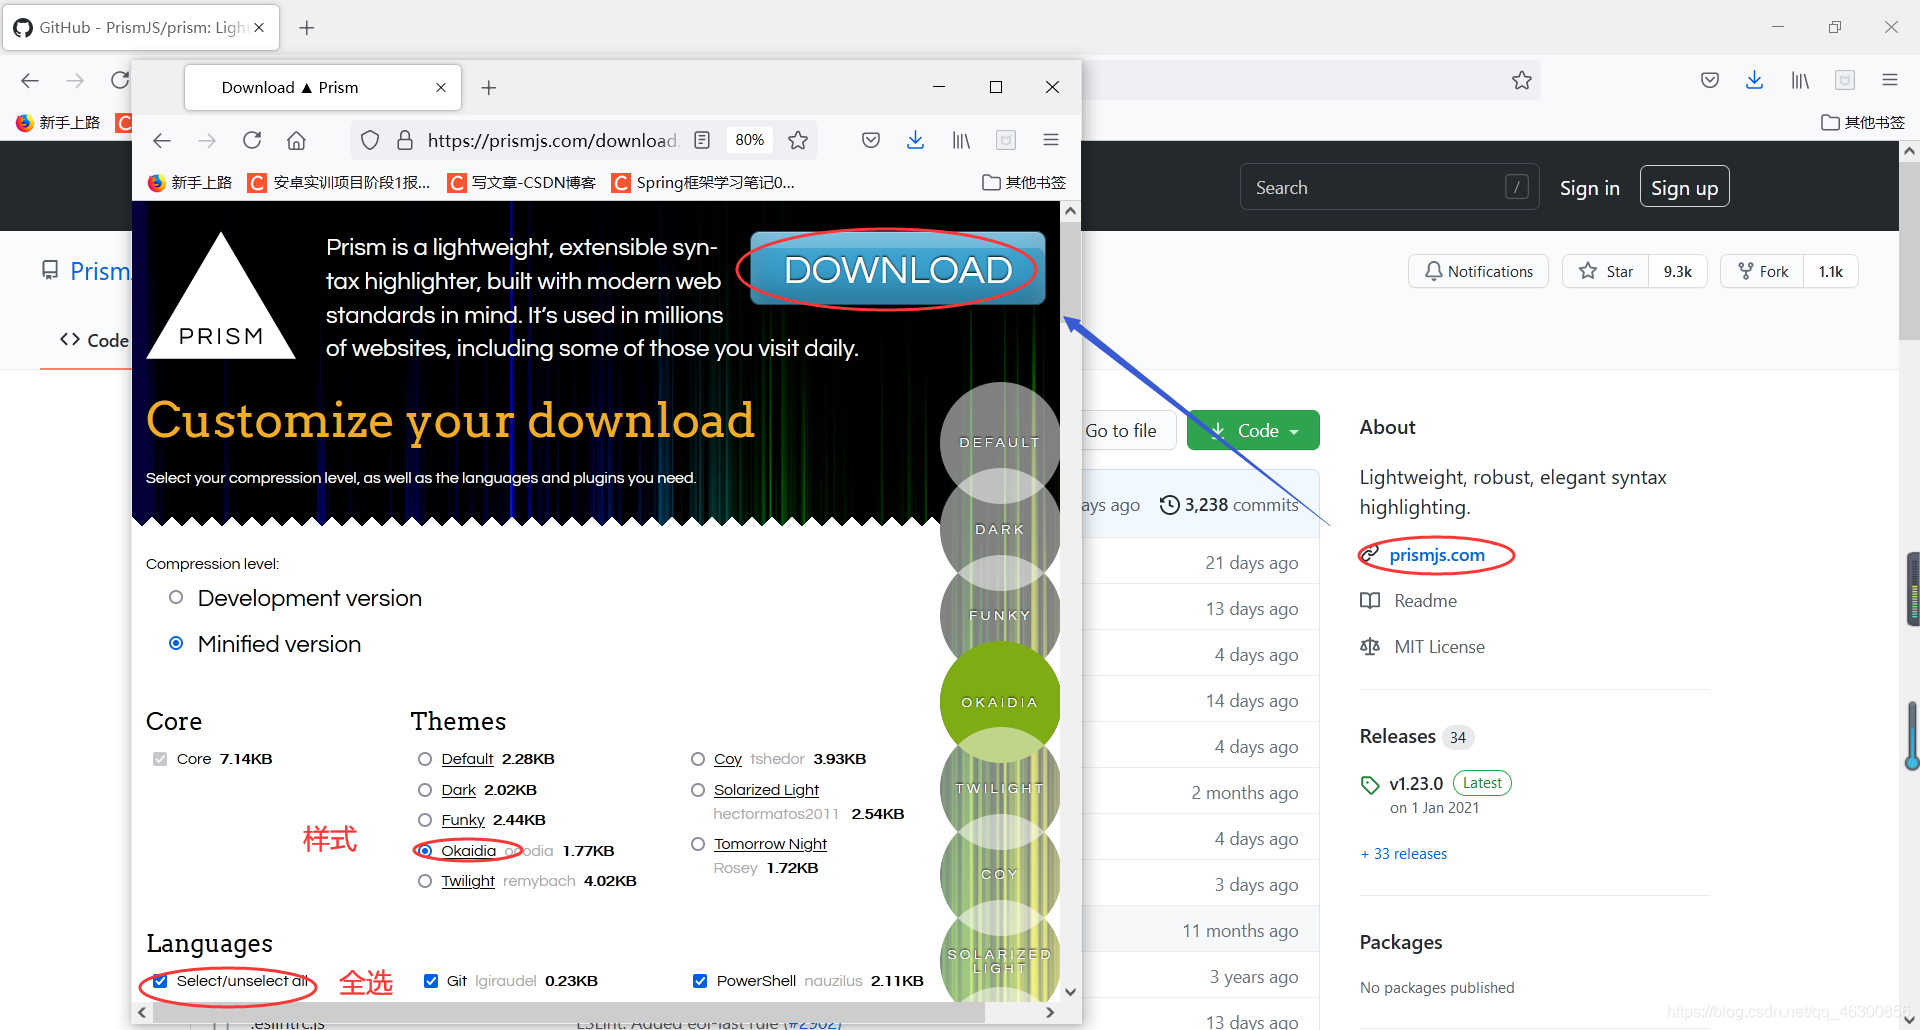This screenshot has width=1920, height=1030.
Task: Toggle the PowerShell language checkbox
Action: pos(700,981)
